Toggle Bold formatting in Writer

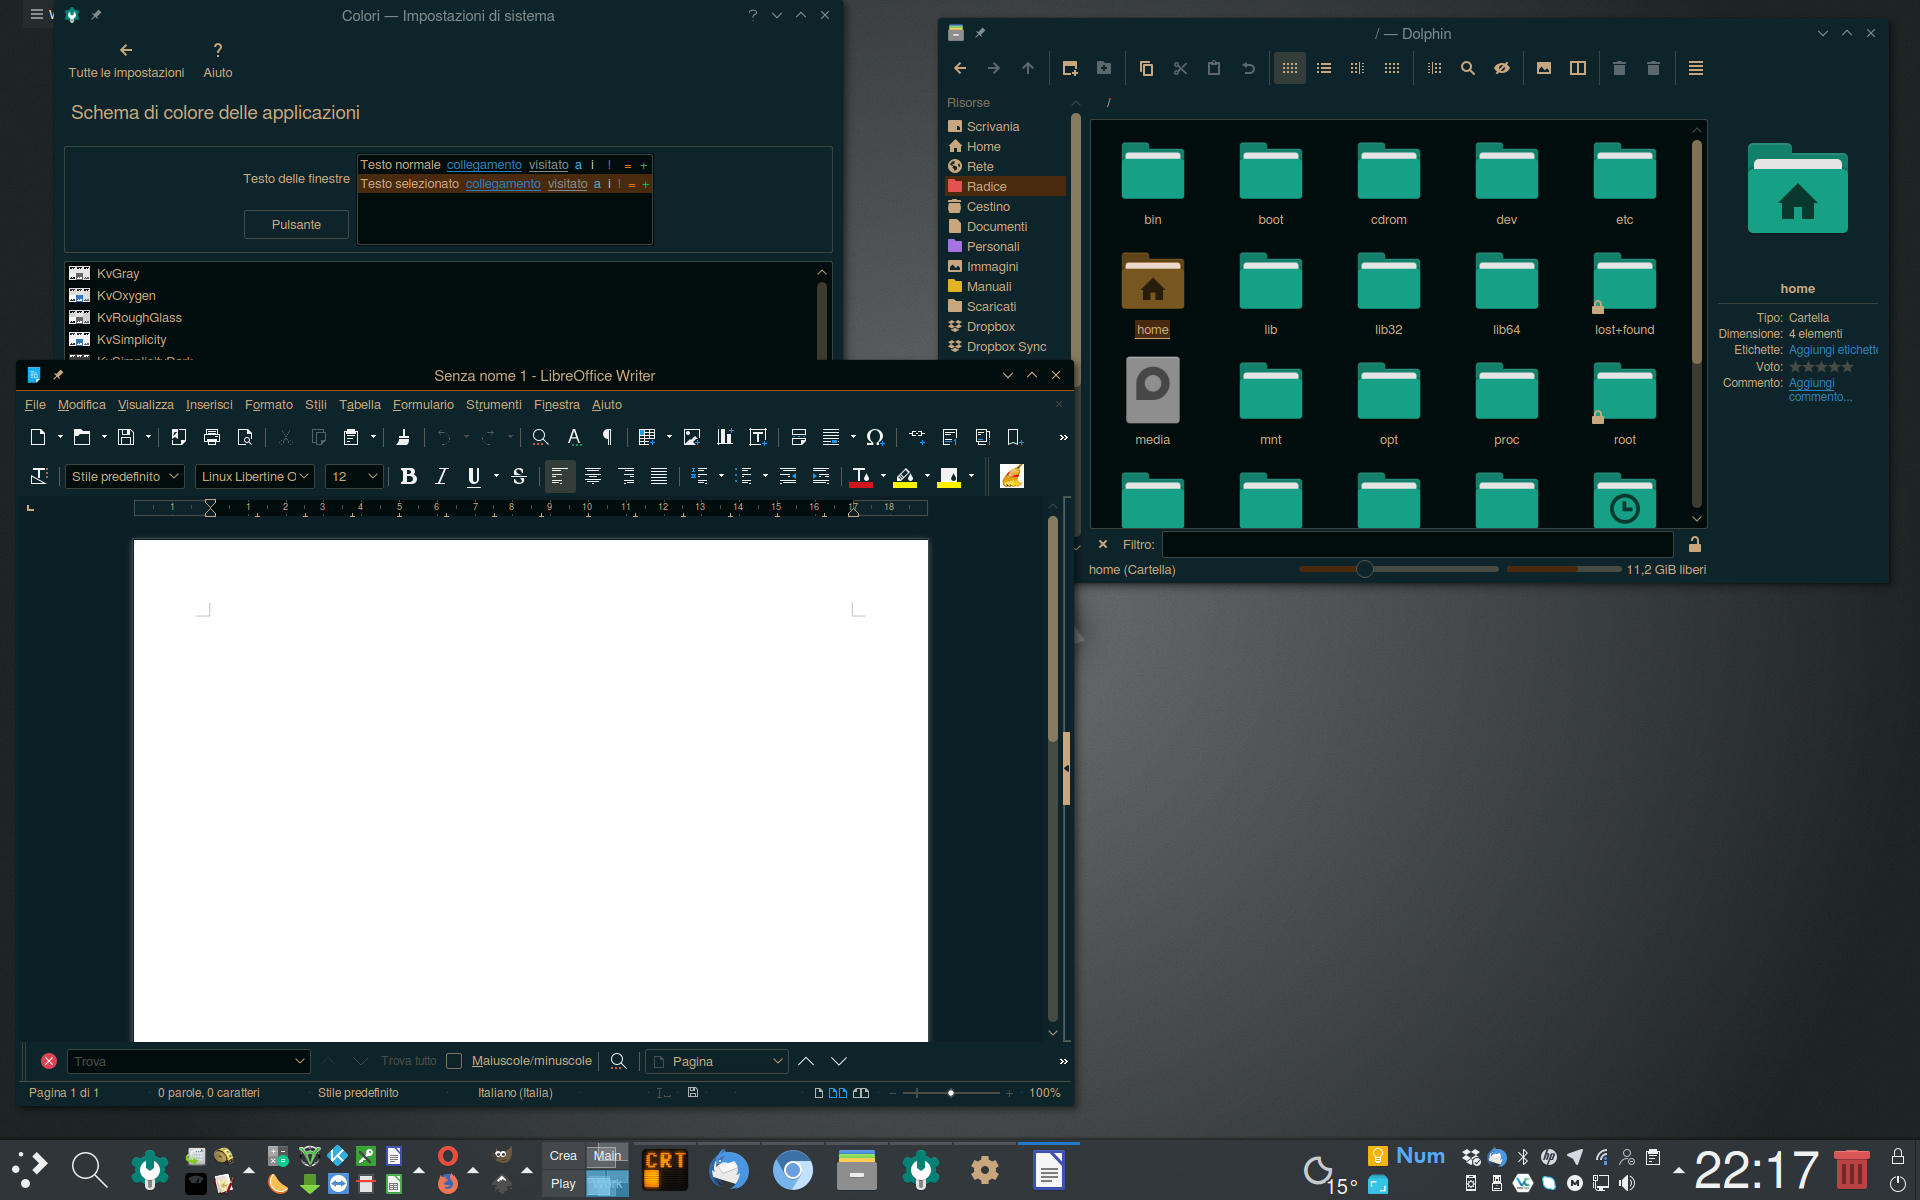point(408,477)
